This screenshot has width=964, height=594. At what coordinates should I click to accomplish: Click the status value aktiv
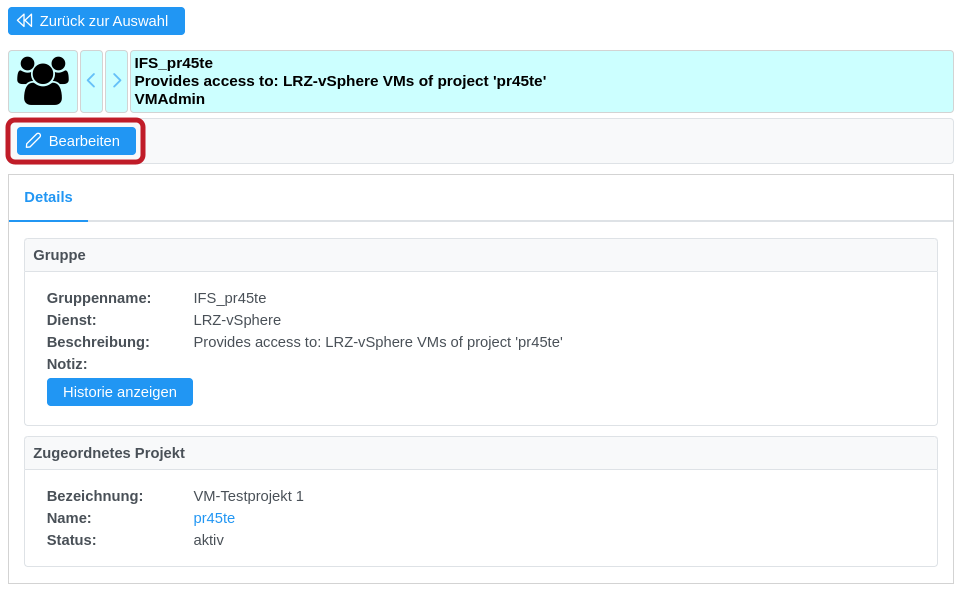(x=209, y=540)
